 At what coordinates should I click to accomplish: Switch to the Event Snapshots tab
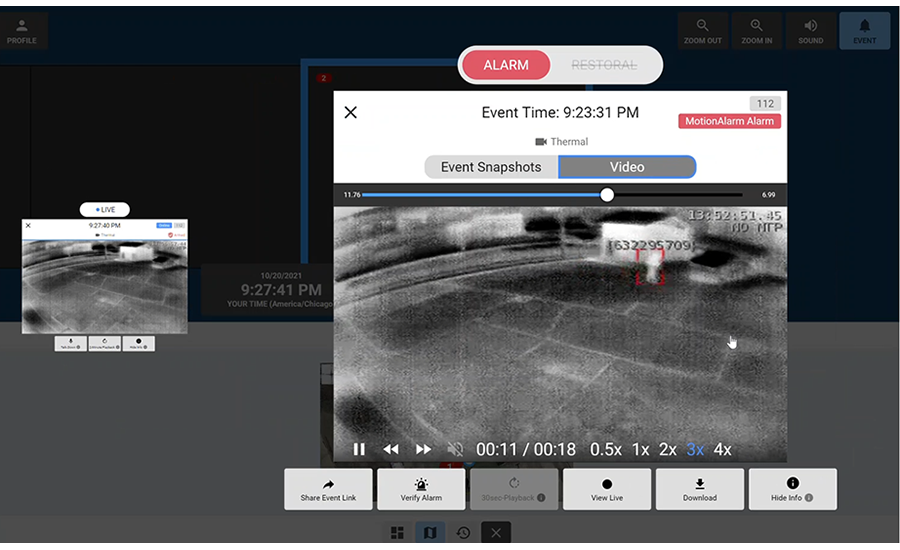(491, 167)
